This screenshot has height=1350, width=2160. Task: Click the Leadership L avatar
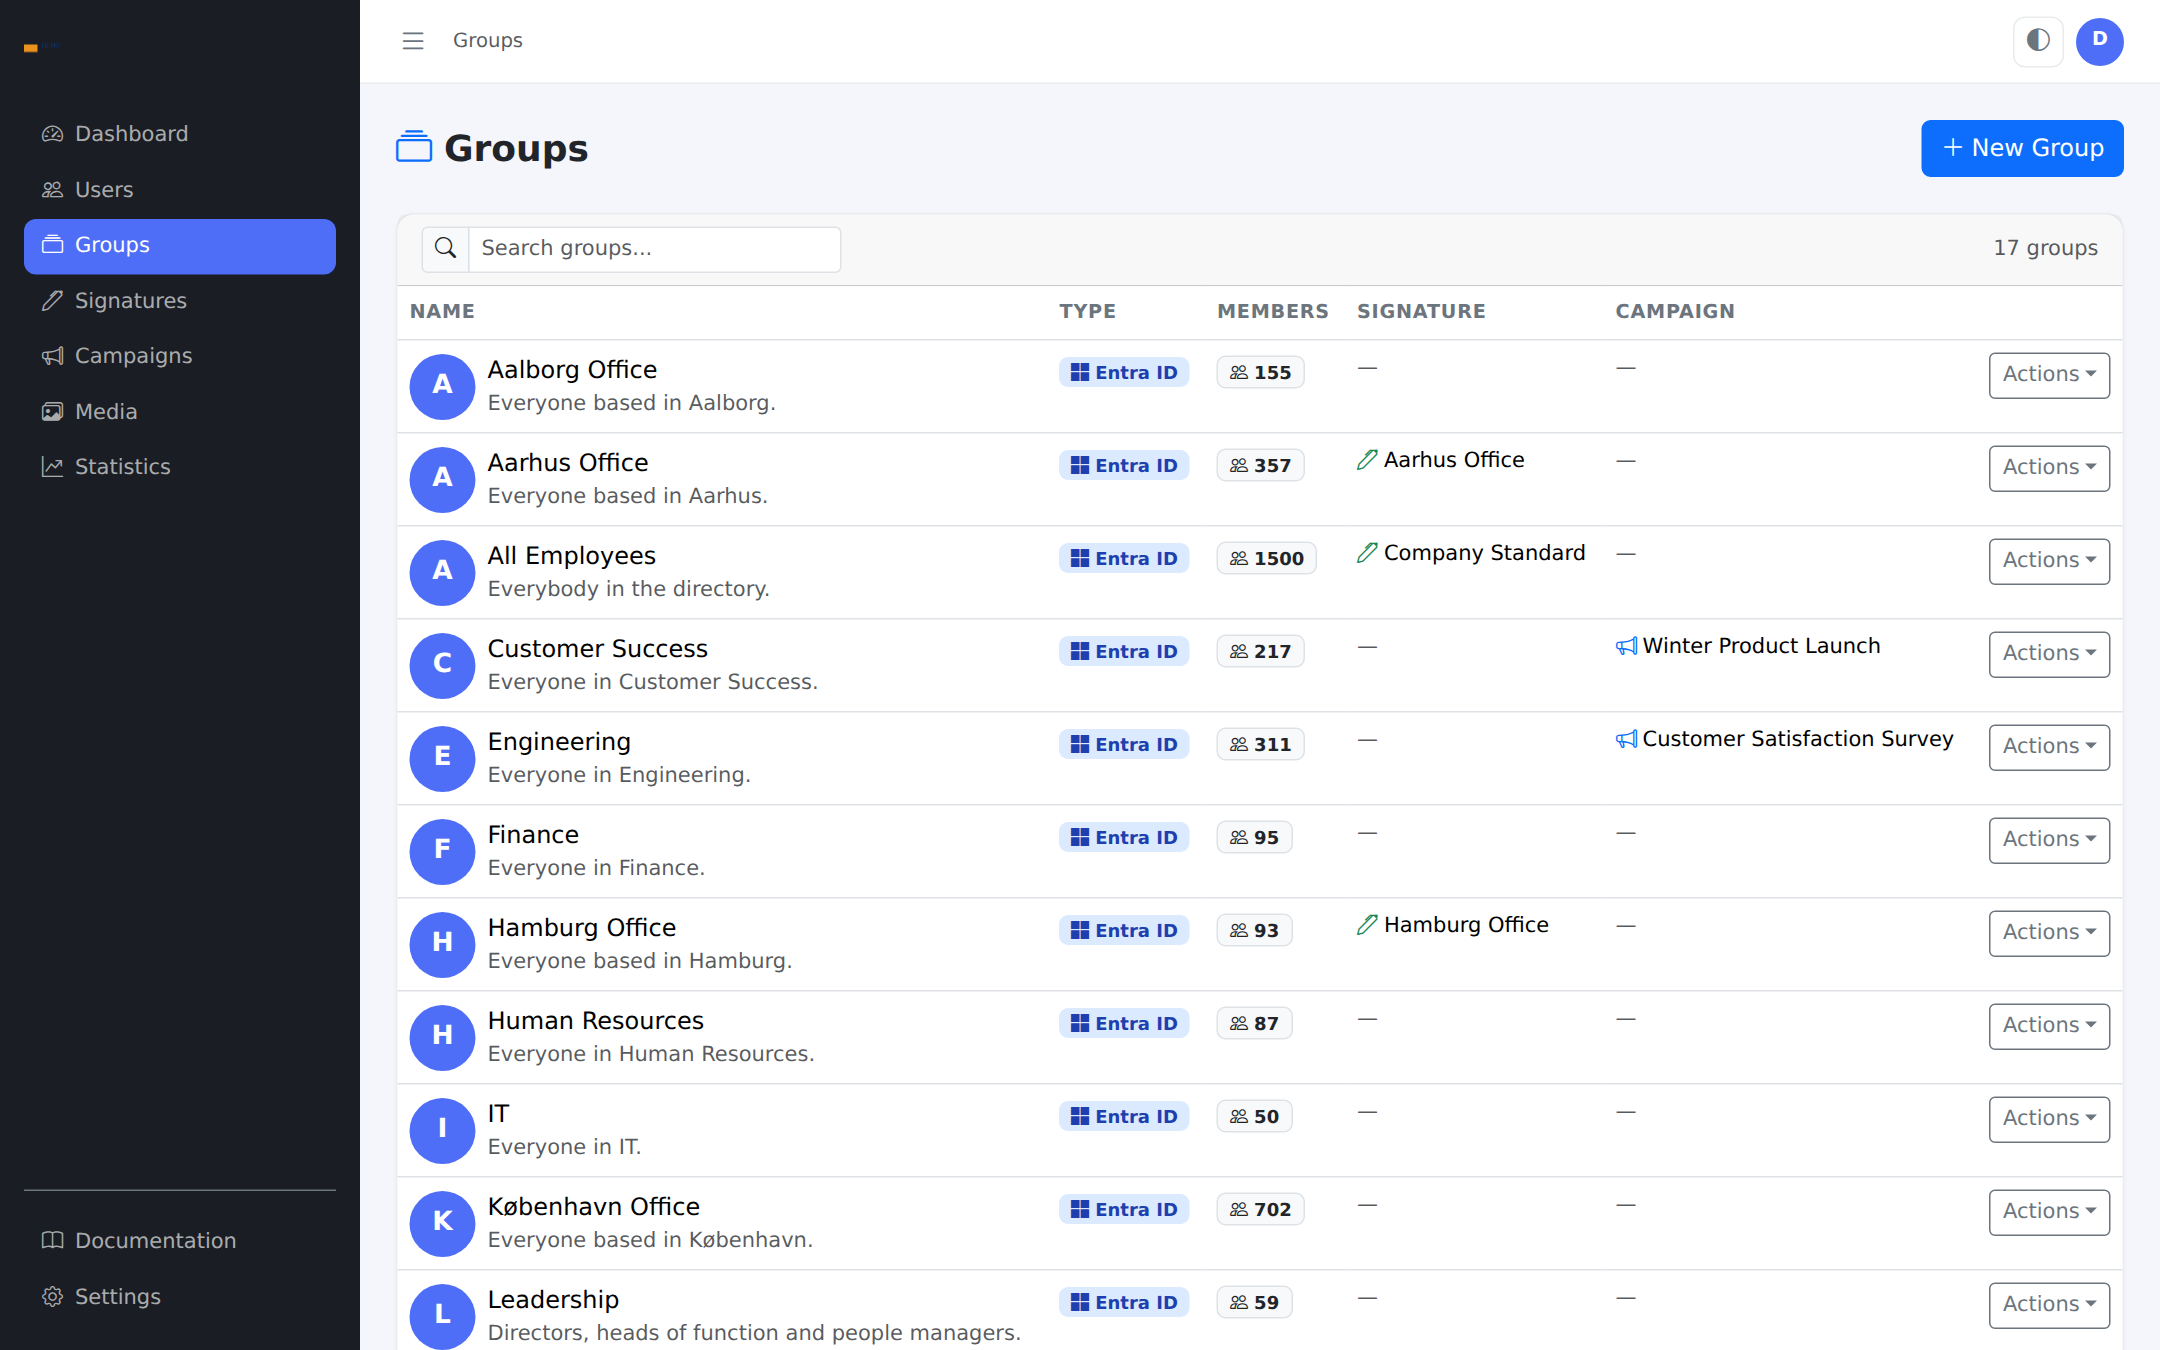pos(442,1316)
